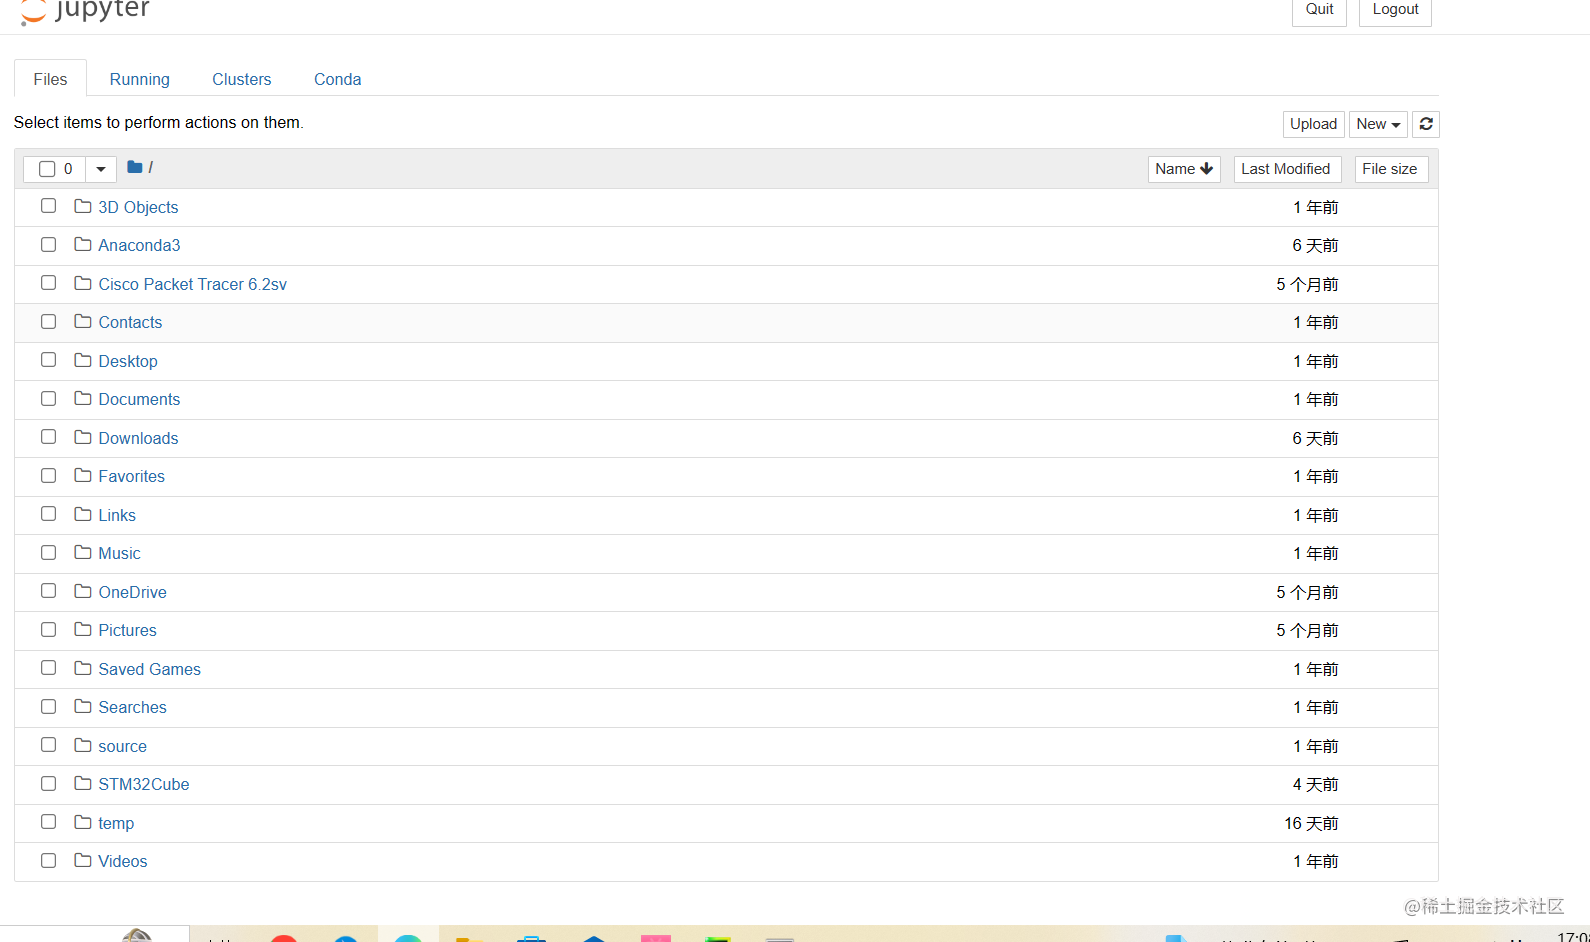
Task: Check the box for STM32Cube
Action: pyautogui.click(x=48, y=783)
